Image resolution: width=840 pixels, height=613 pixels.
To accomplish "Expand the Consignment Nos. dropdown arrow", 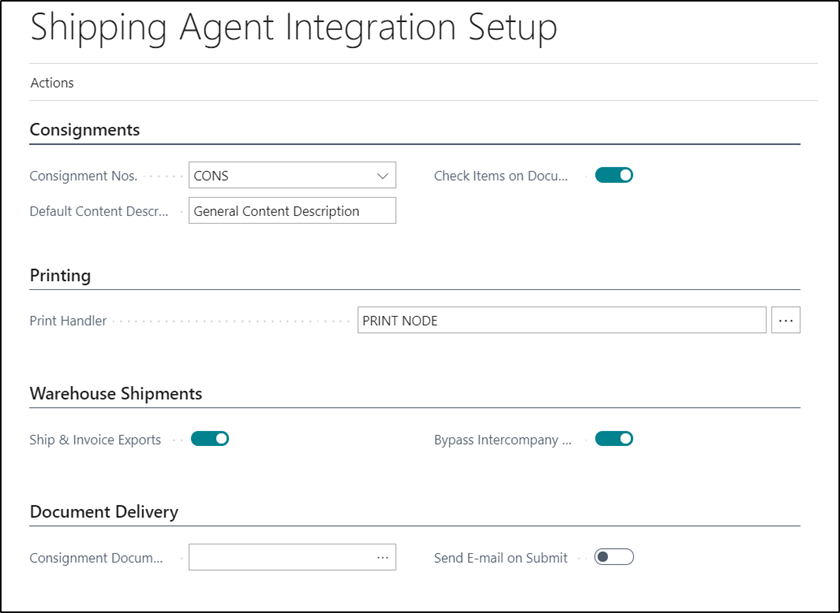I will coord(382,176).
